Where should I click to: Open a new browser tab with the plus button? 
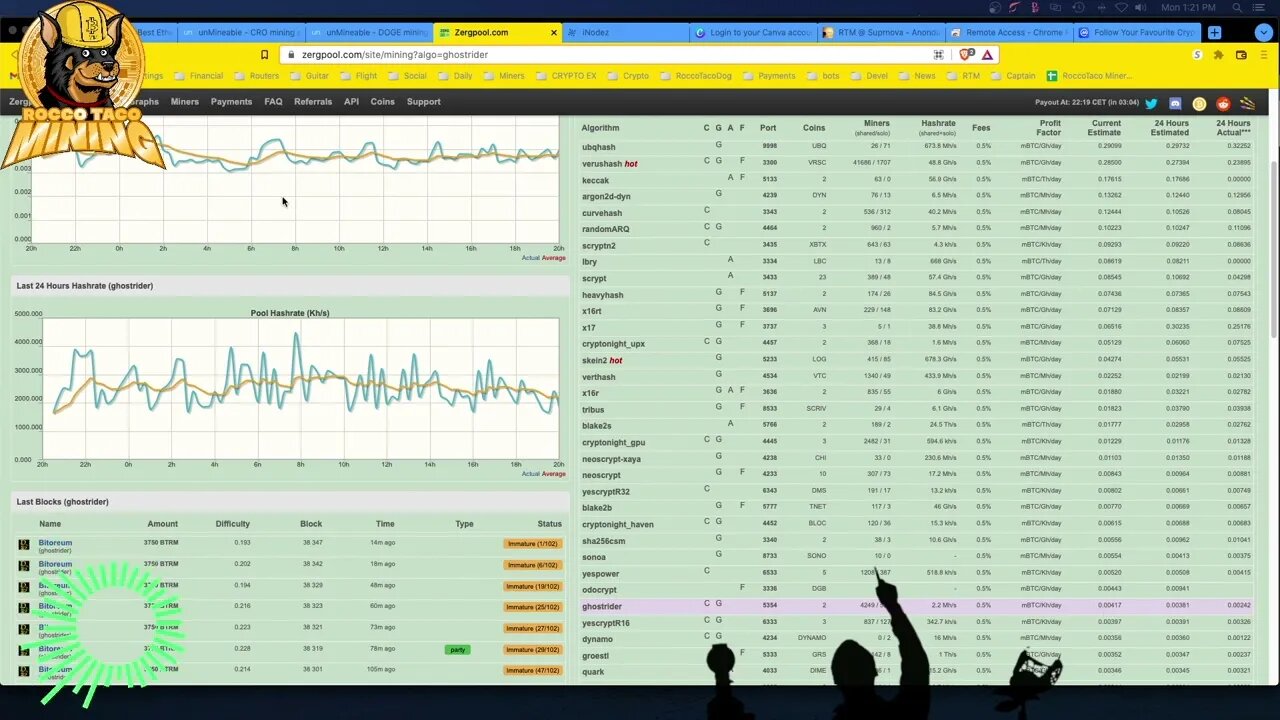coord(1215,32)
